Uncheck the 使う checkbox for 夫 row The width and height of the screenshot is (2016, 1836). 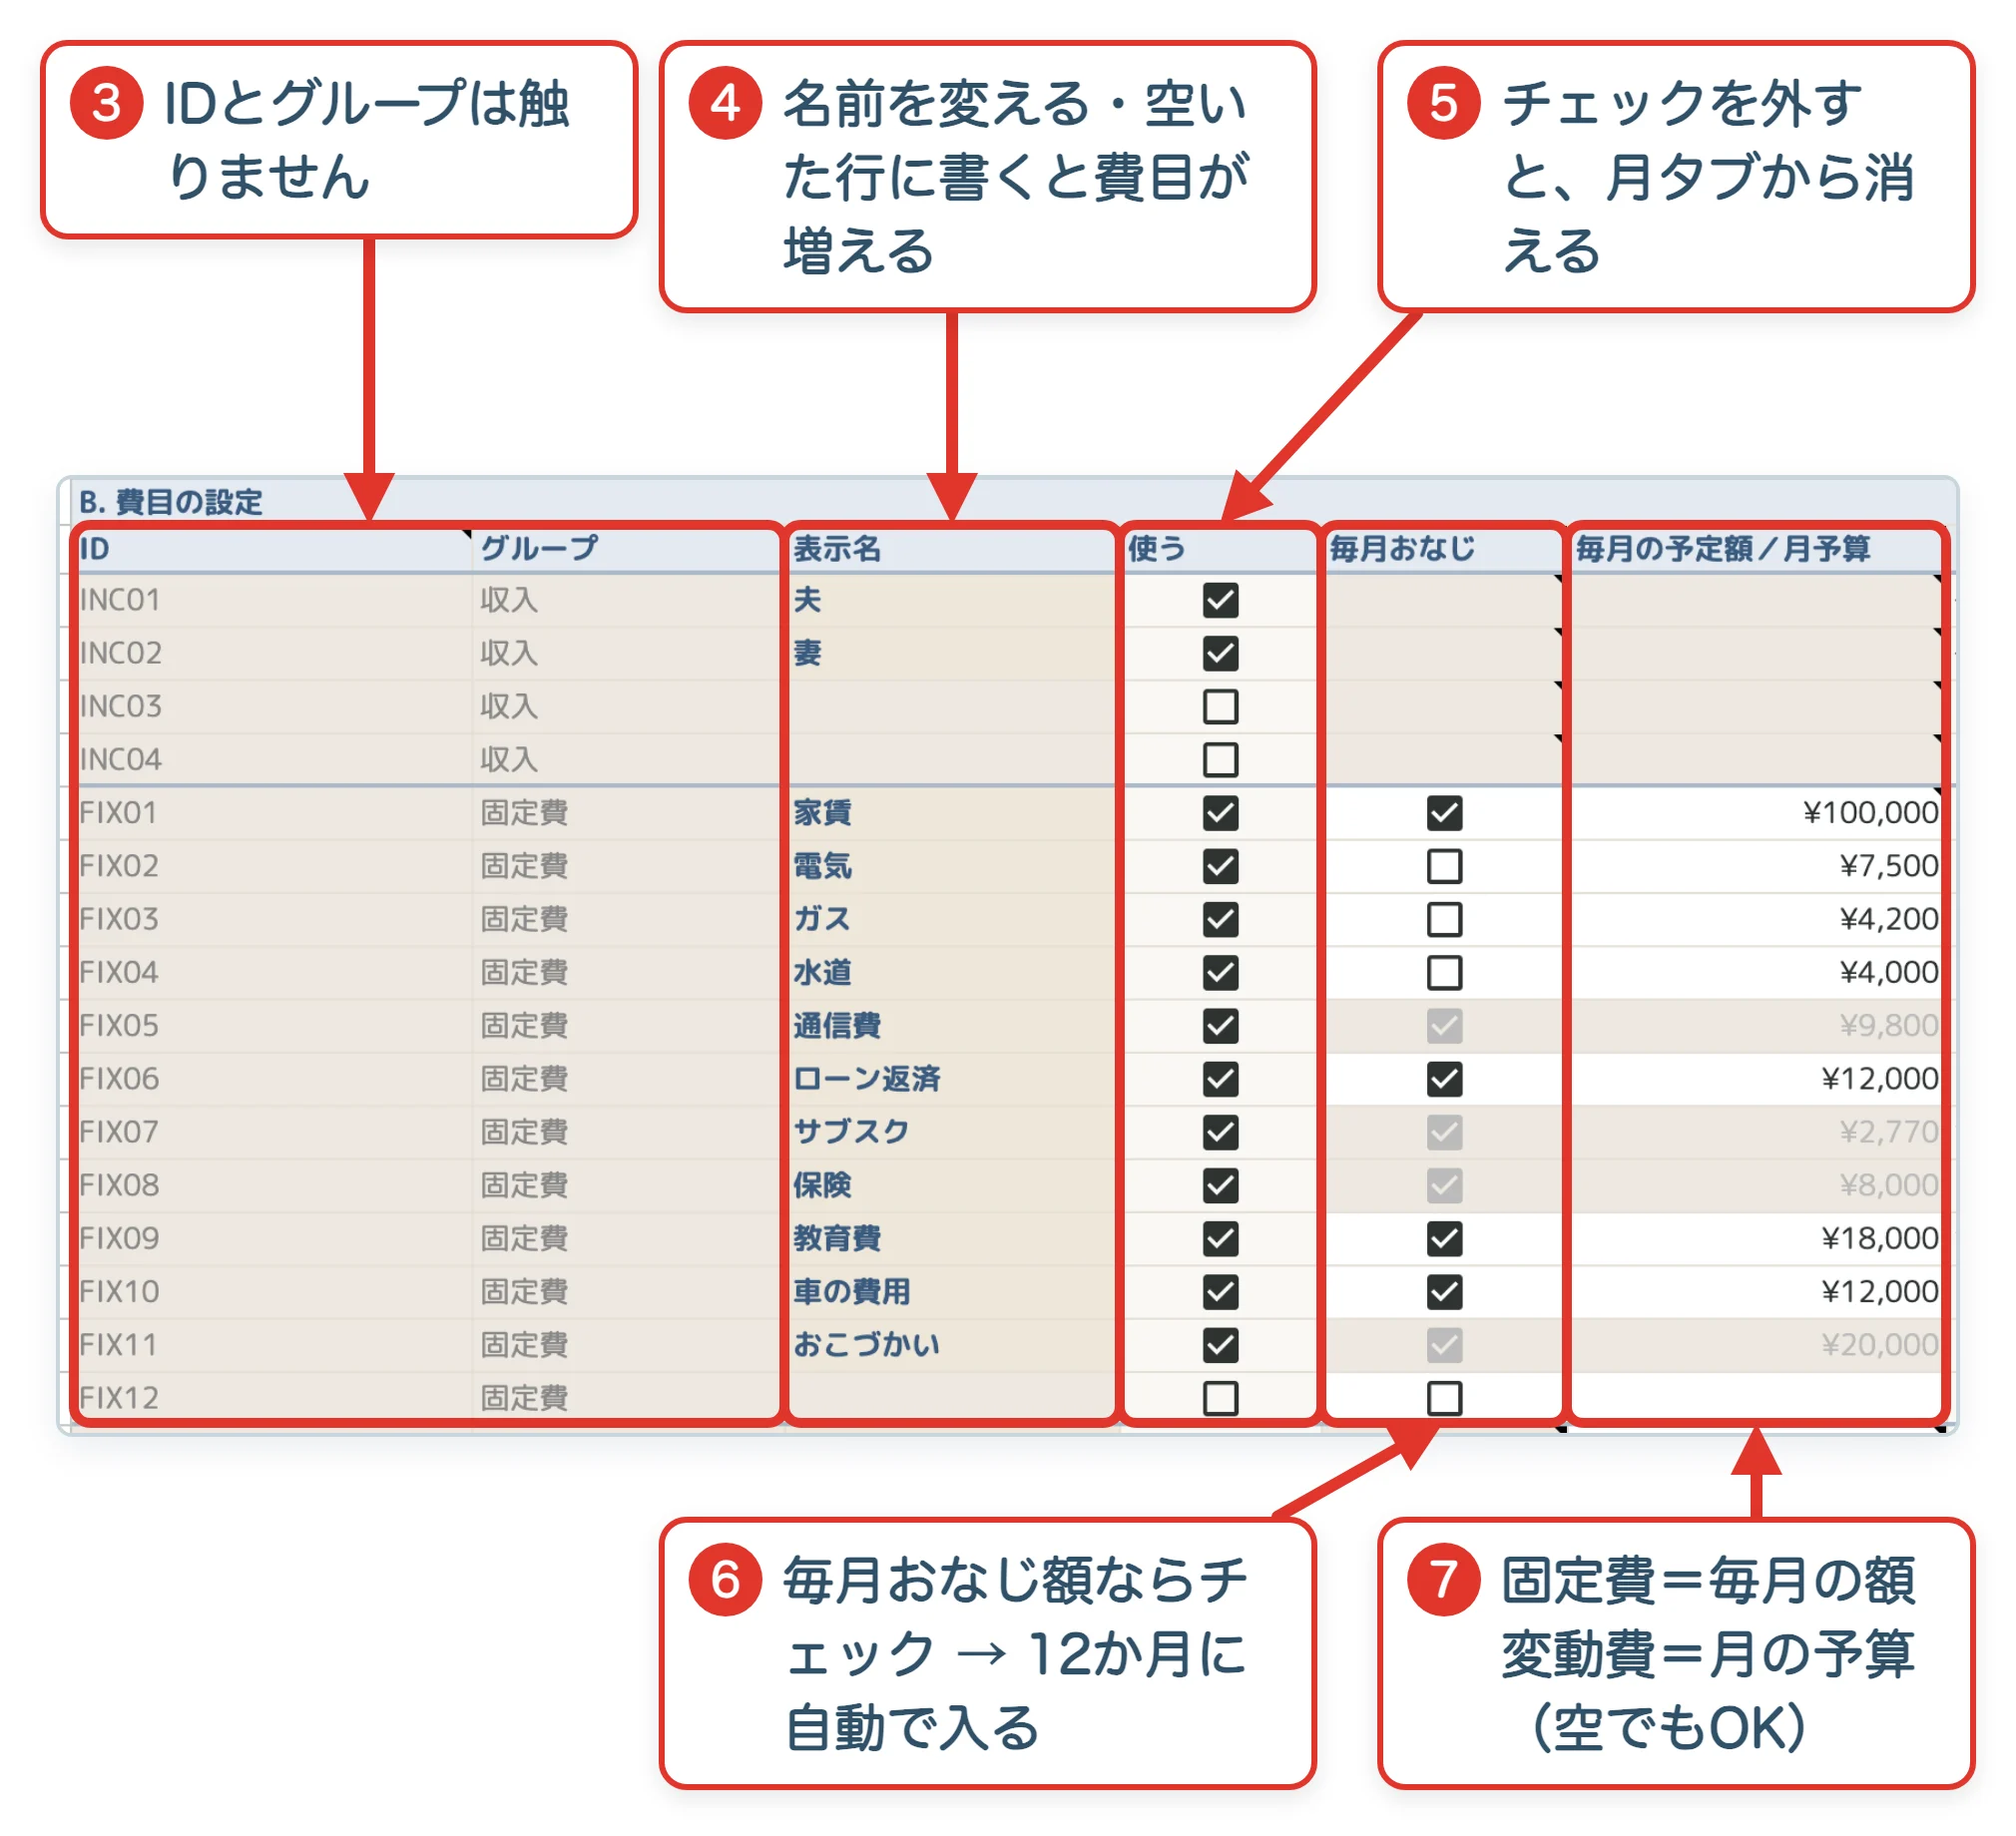(1220, 600)
